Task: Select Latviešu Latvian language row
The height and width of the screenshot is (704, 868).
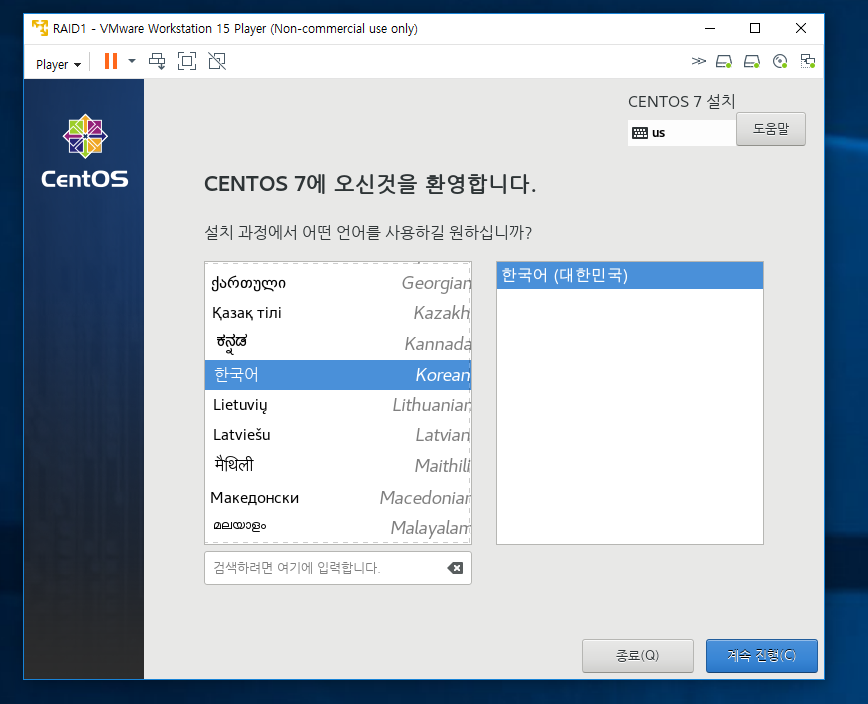Action: coord(338,434)
